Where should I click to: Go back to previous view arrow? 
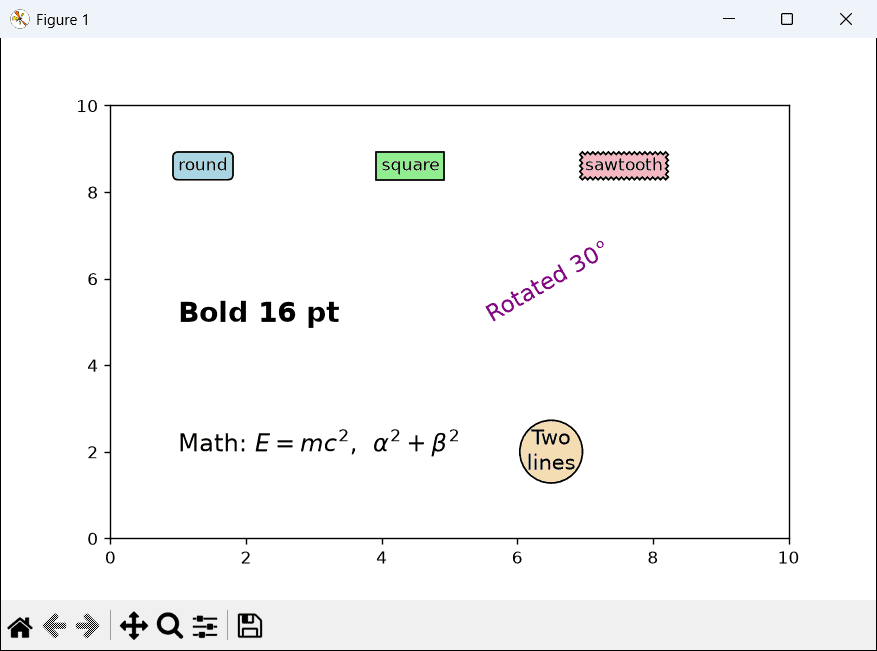(x=54, y=626)
